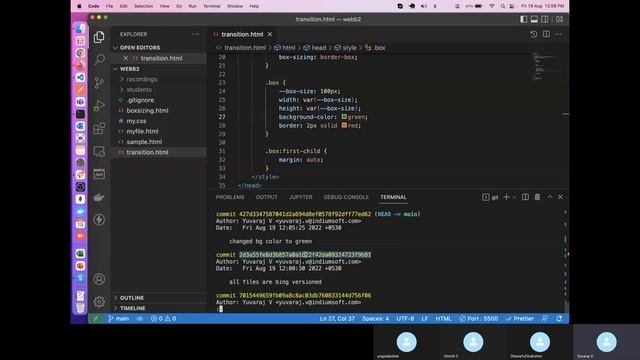
Task: Open the Thunder Client lightning icon
Action: click(99, 220)
